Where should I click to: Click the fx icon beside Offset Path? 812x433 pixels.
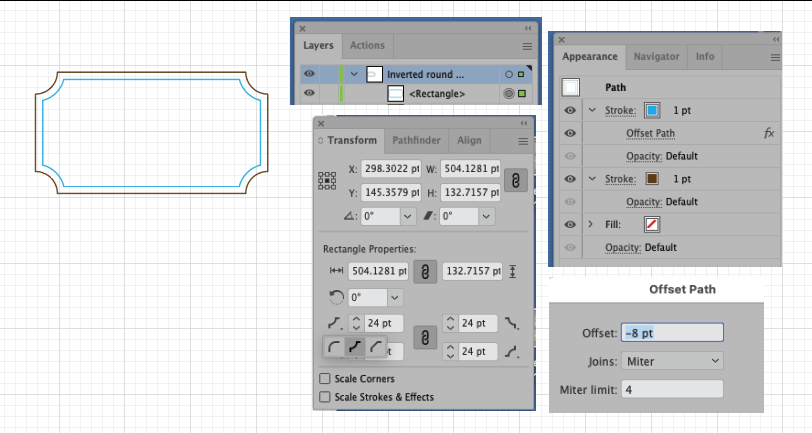(x=769, y=133)
